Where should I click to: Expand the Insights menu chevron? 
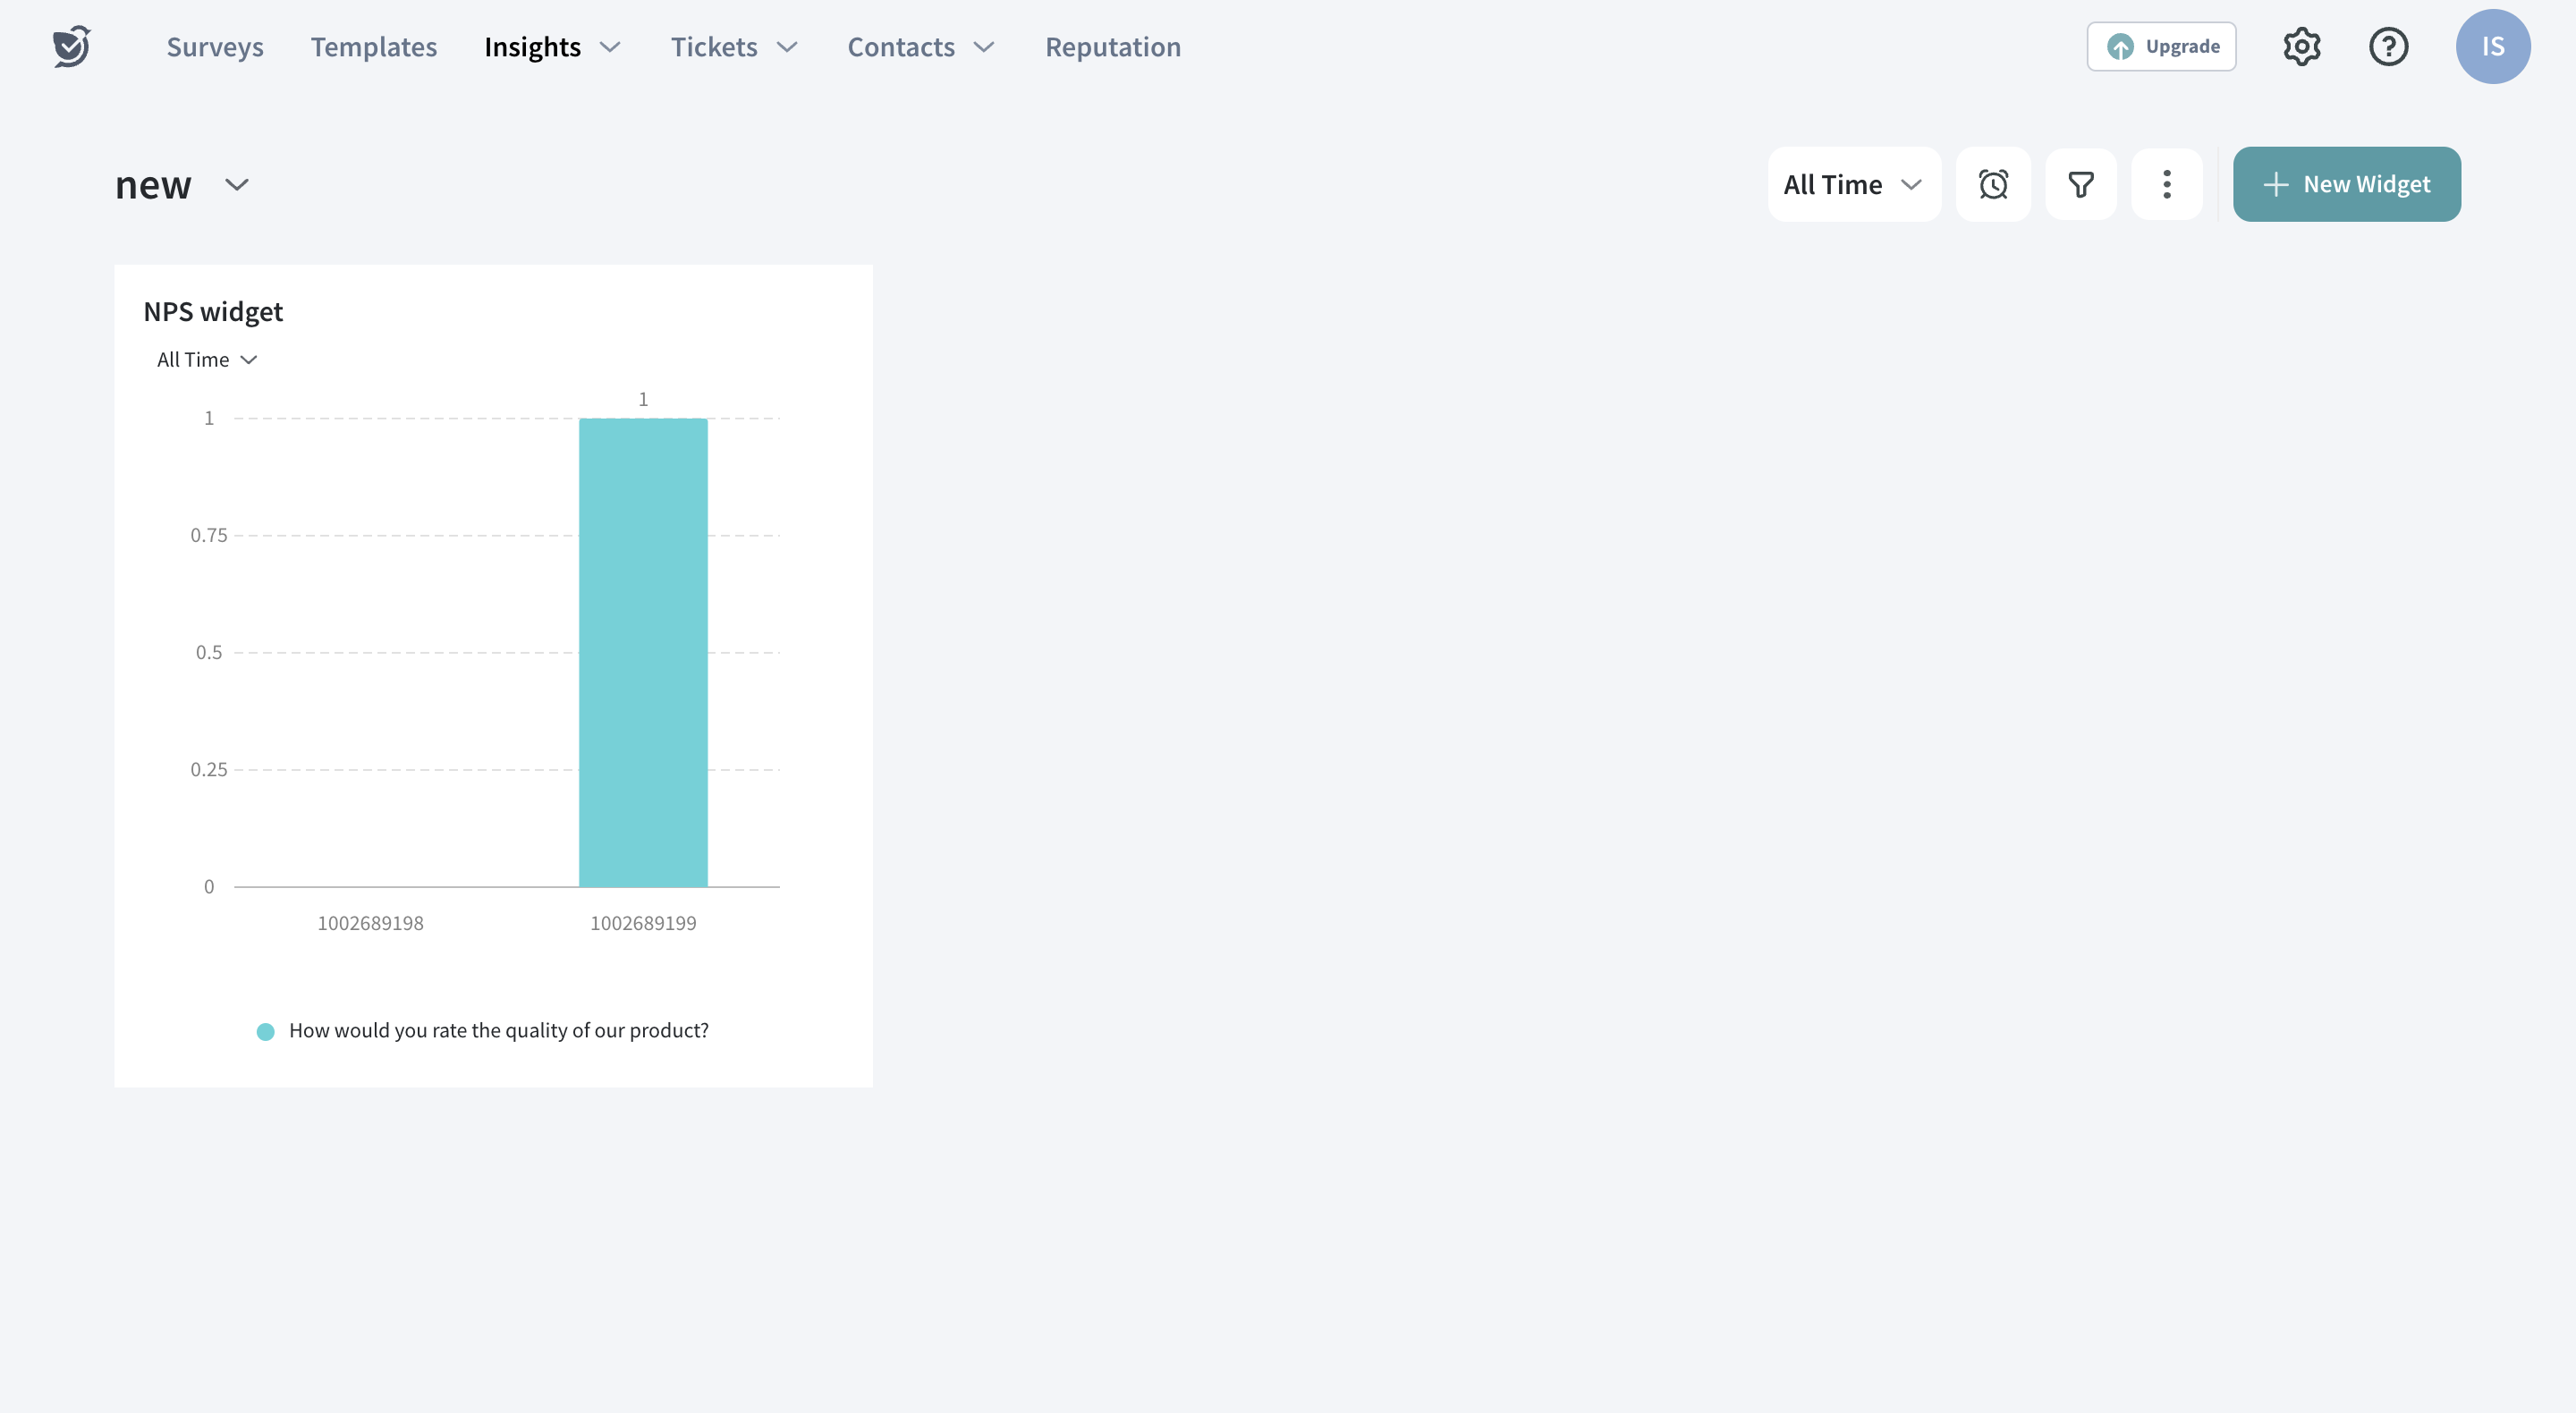(610, 47)
